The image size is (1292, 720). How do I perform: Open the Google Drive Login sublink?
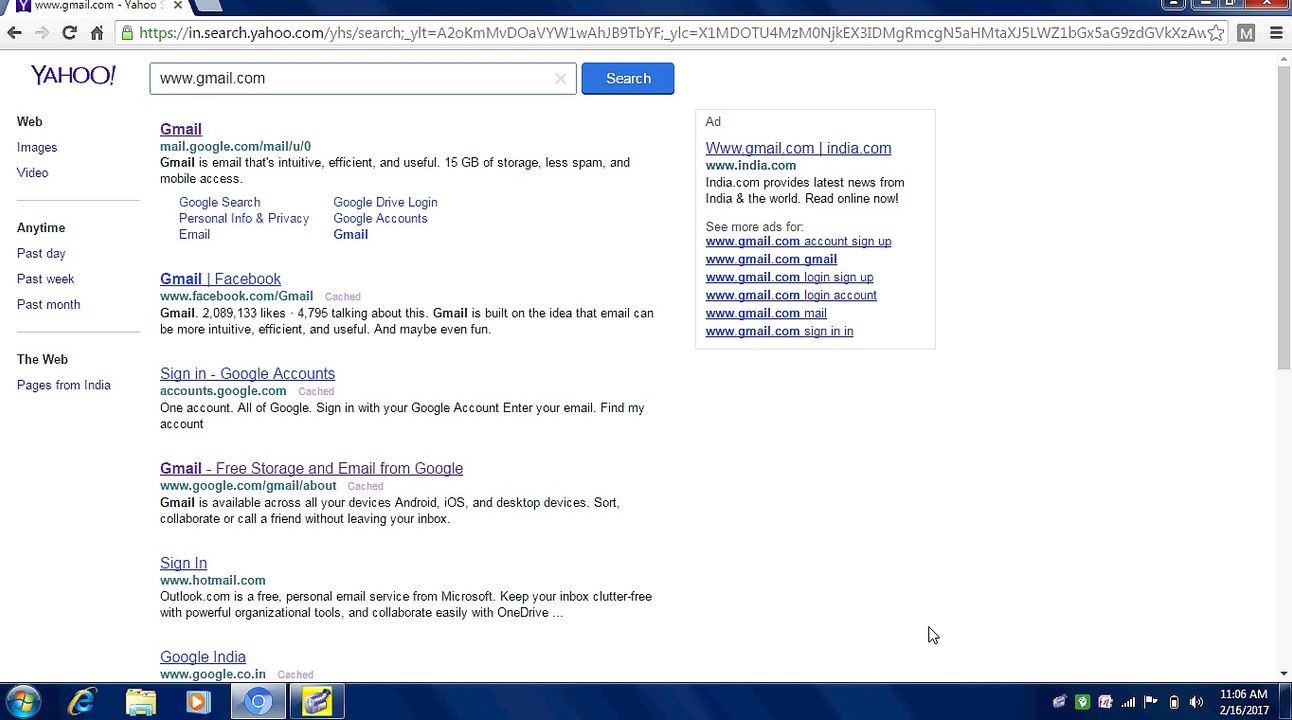(x=385, y=202)
